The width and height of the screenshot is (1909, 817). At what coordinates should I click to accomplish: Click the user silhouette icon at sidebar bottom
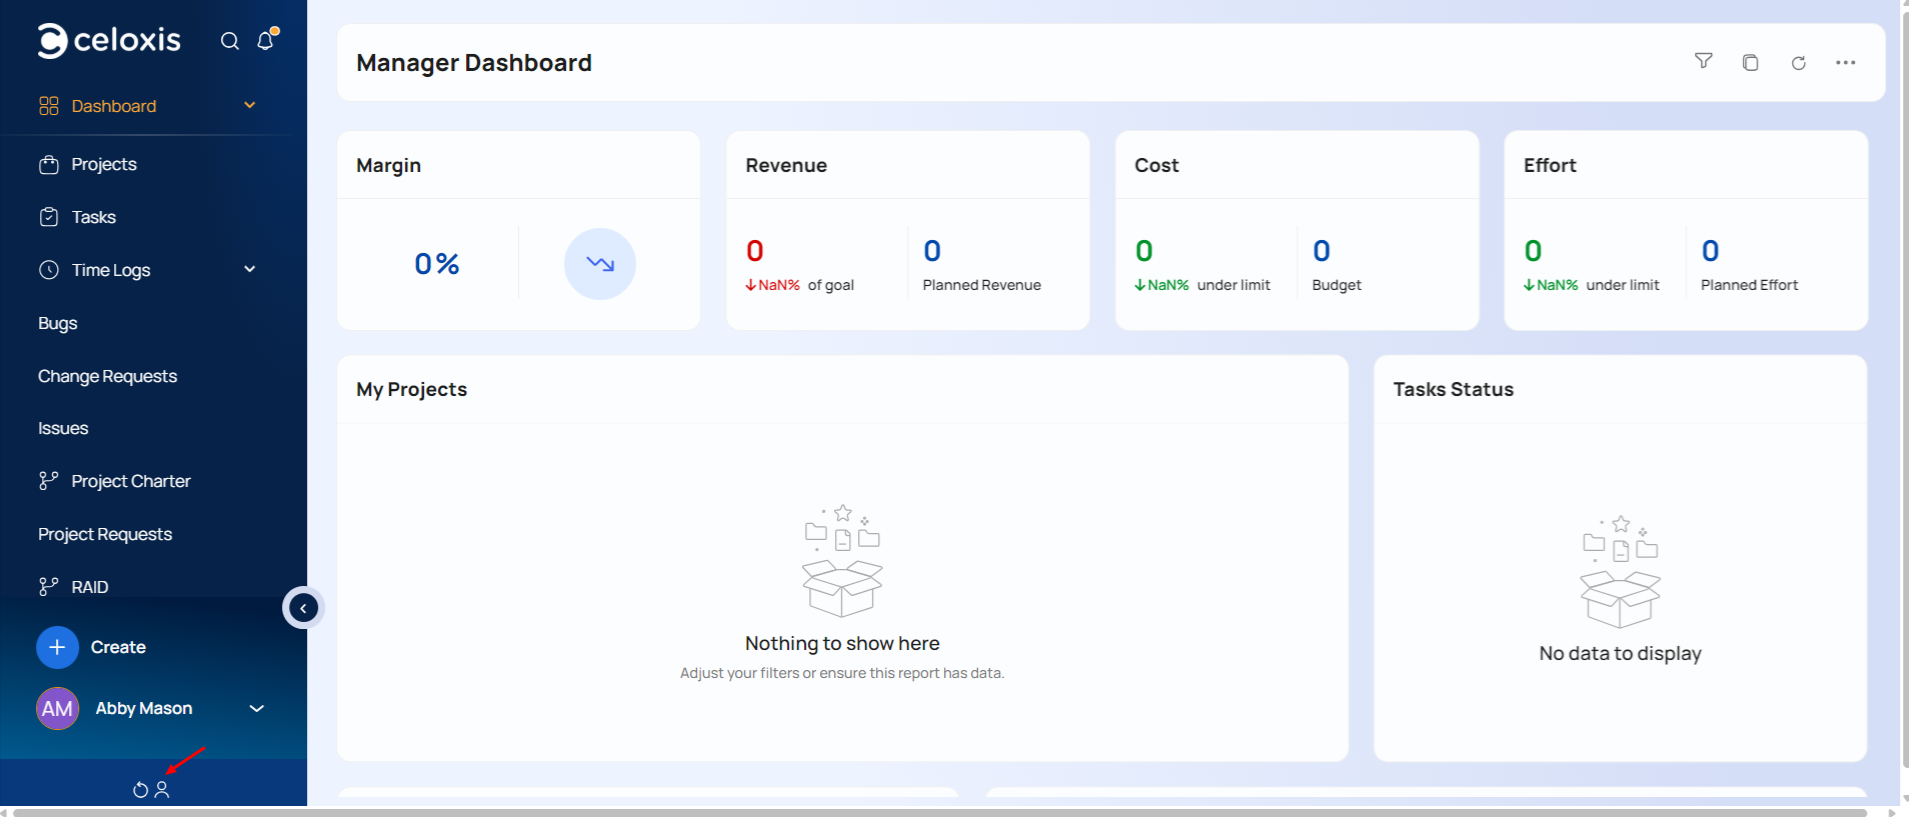tap(162, 790)
